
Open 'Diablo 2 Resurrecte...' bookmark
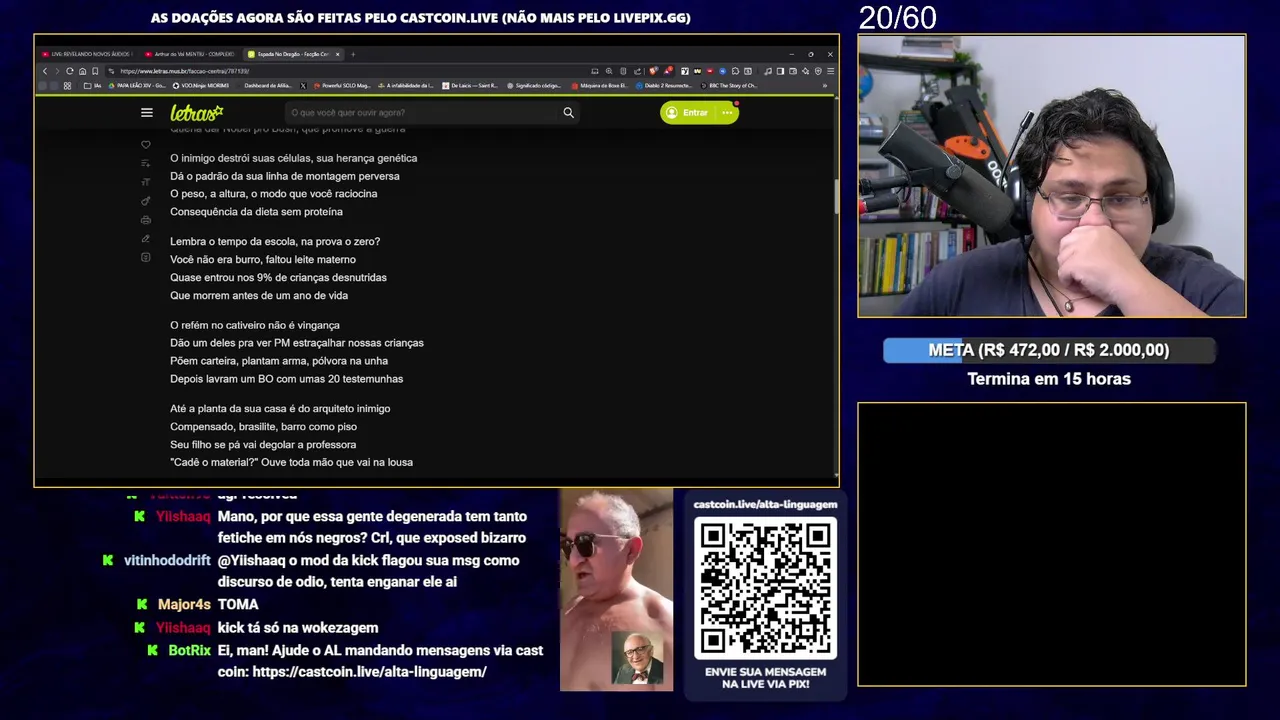(x=664, y=85)
